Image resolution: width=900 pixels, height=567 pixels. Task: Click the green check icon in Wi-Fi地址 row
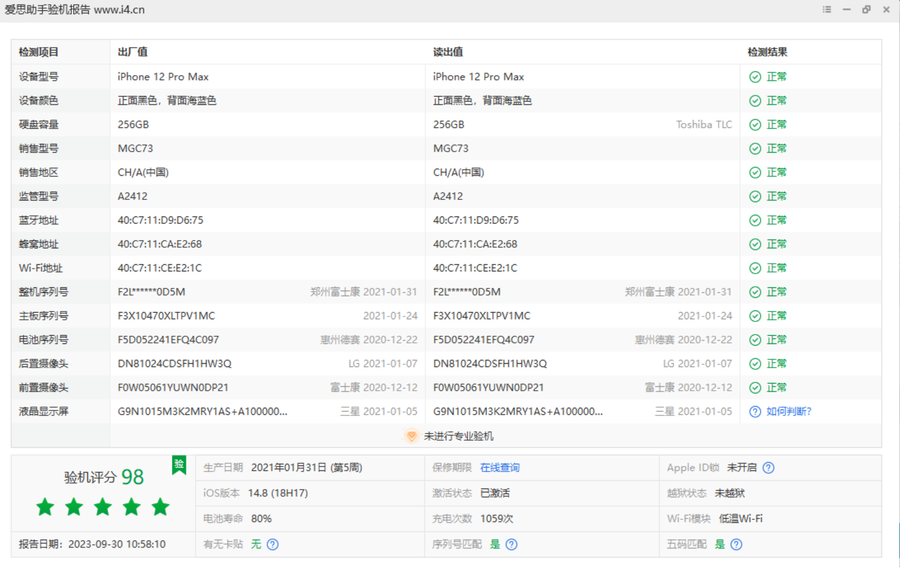point(755,268)
